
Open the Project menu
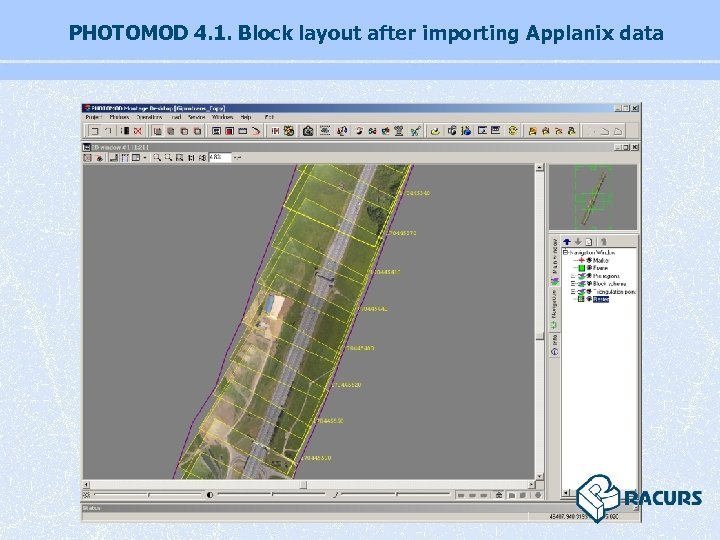[93, 118]
